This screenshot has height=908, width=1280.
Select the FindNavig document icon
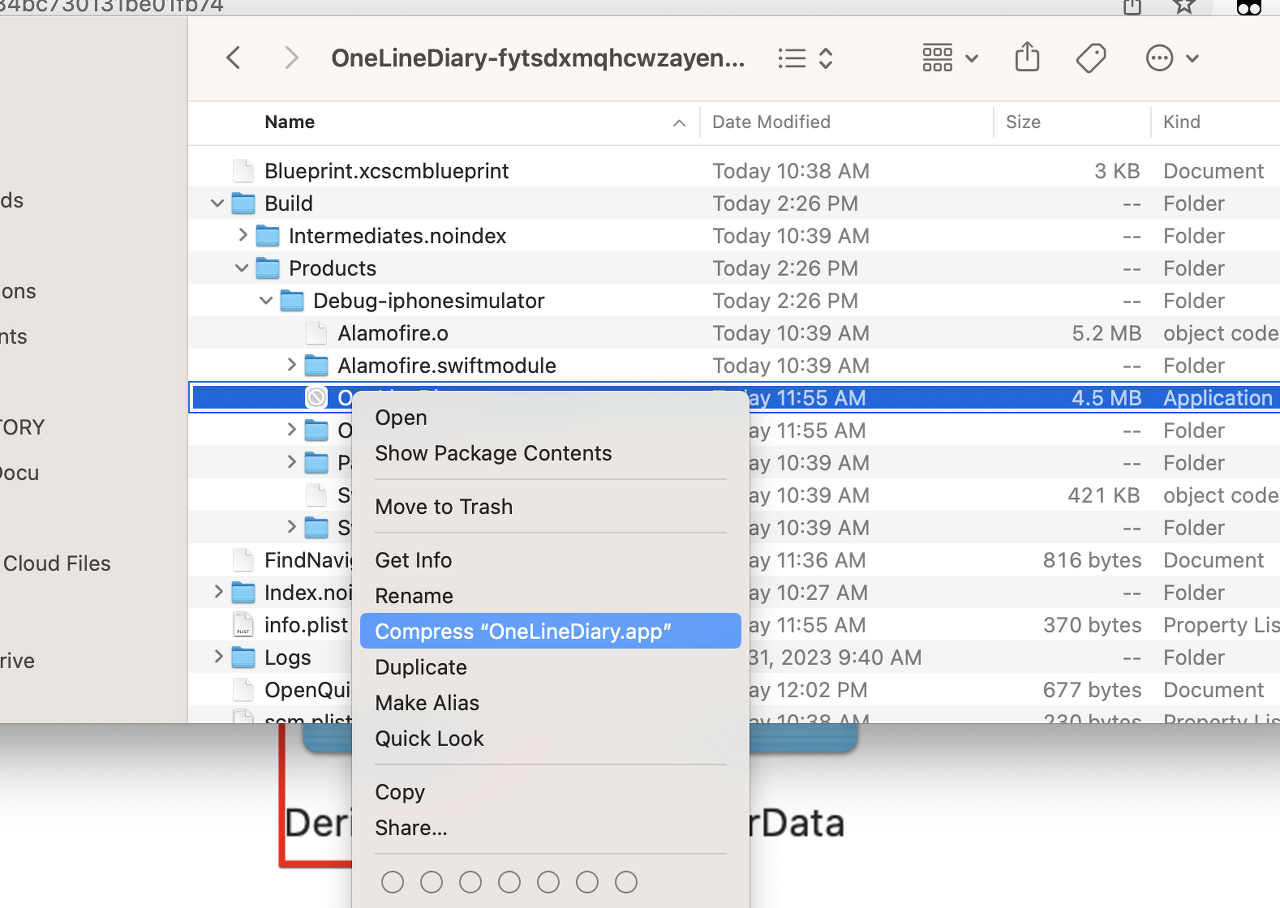[243, 560]
